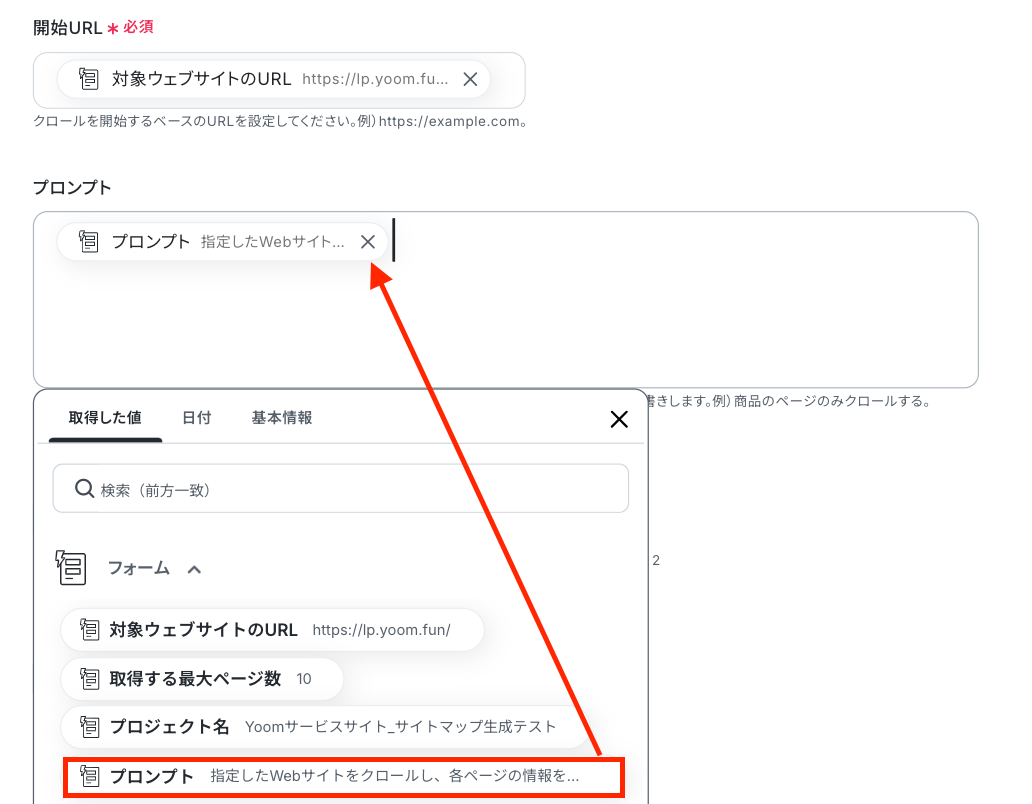Screen dimensions: 1032x804
Task: Click the https://example.com hint text
Action: pos(449,122)
